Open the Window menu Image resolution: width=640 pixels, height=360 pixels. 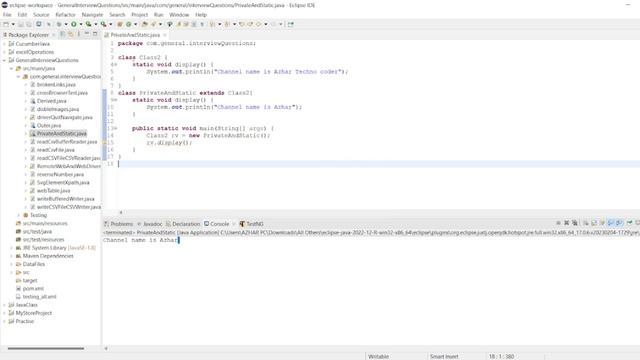[179, 15]
